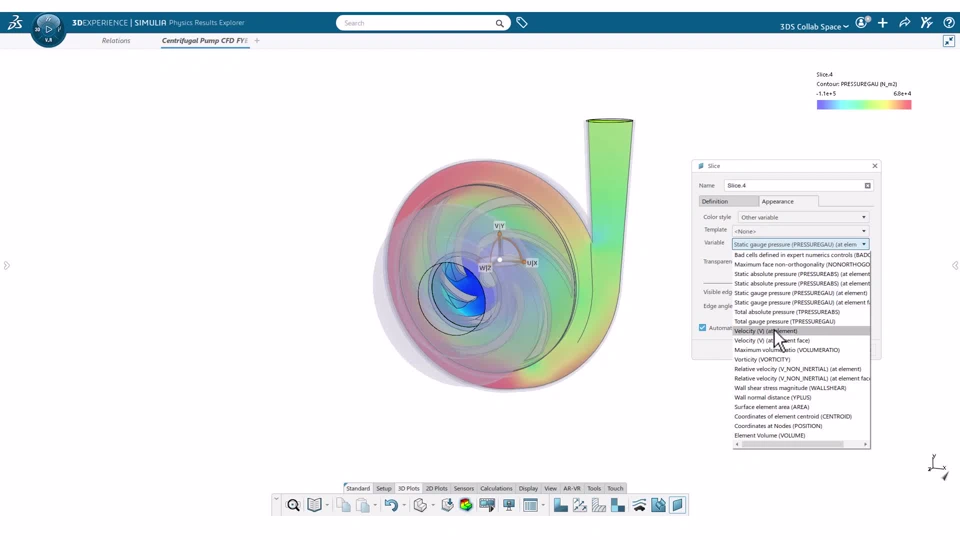Open the AR-VR toolbar tab
Image resolution: width=960 pixels, height=540 pixels.
tap(572, 489)
